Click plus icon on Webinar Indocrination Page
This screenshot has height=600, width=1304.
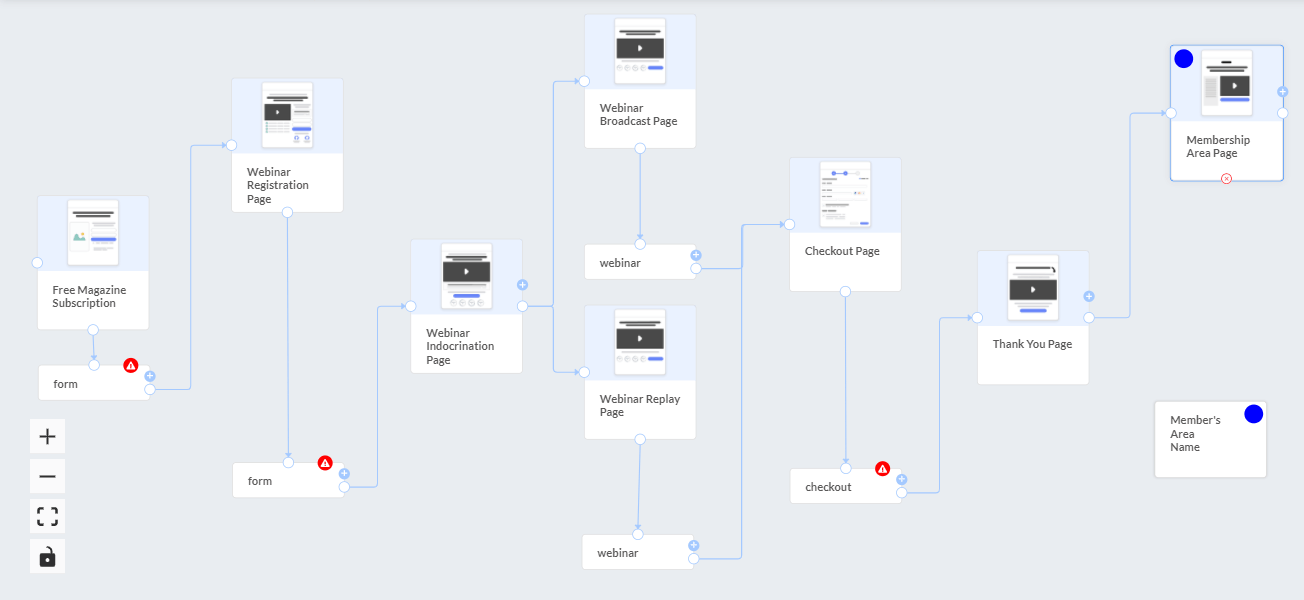522,284
